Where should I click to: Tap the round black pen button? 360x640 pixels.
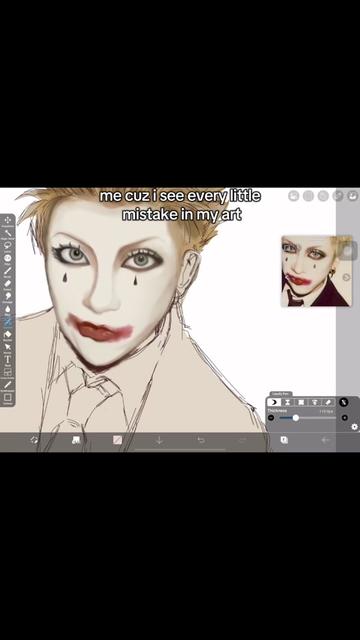click(344, 402)
